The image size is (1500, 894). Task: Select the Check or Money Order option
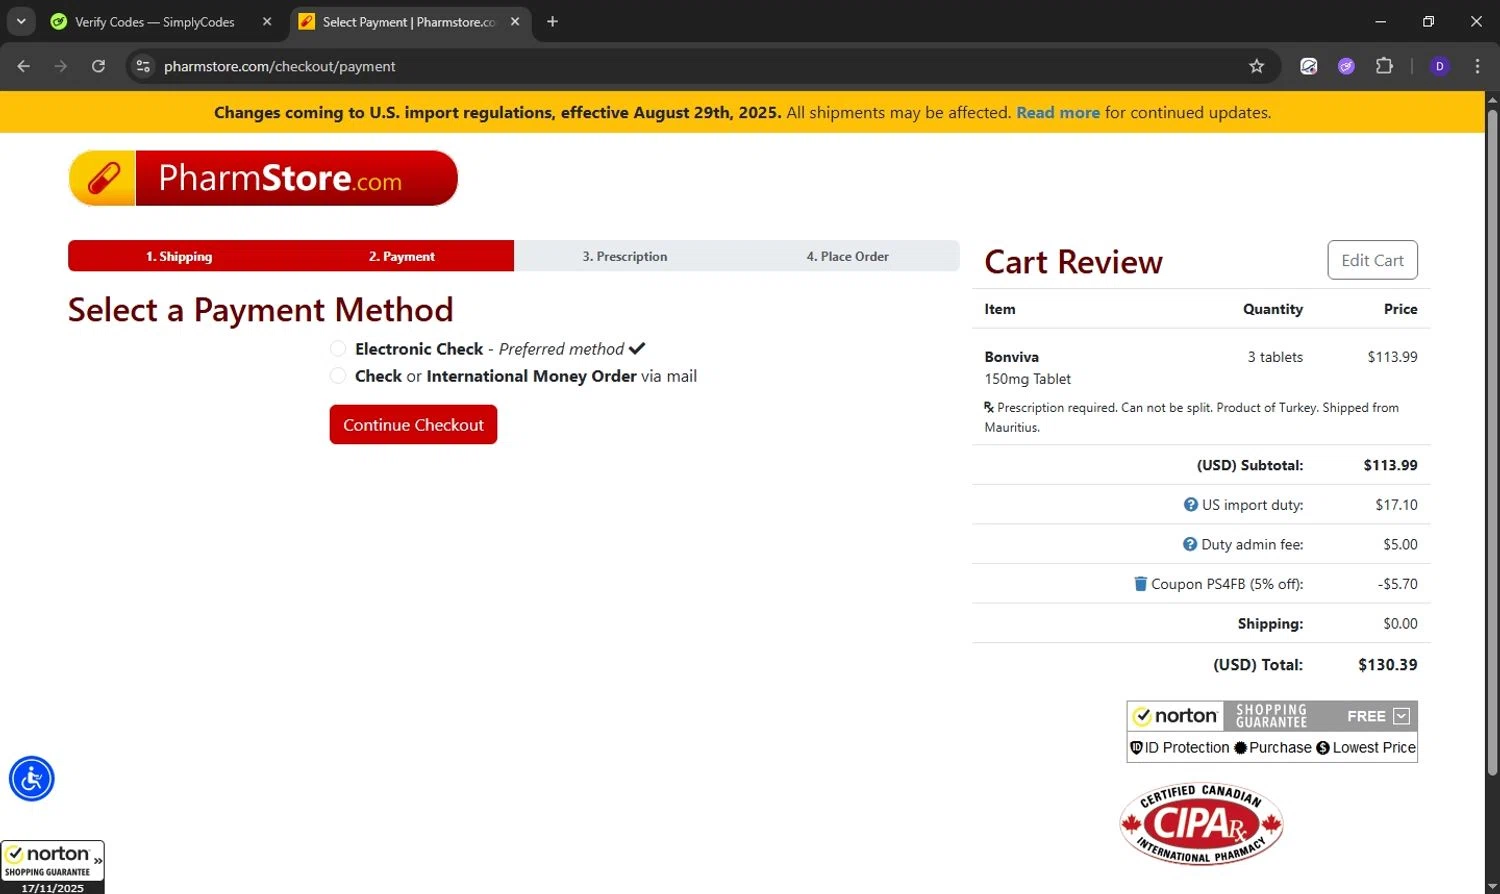[x=338, y=376]
